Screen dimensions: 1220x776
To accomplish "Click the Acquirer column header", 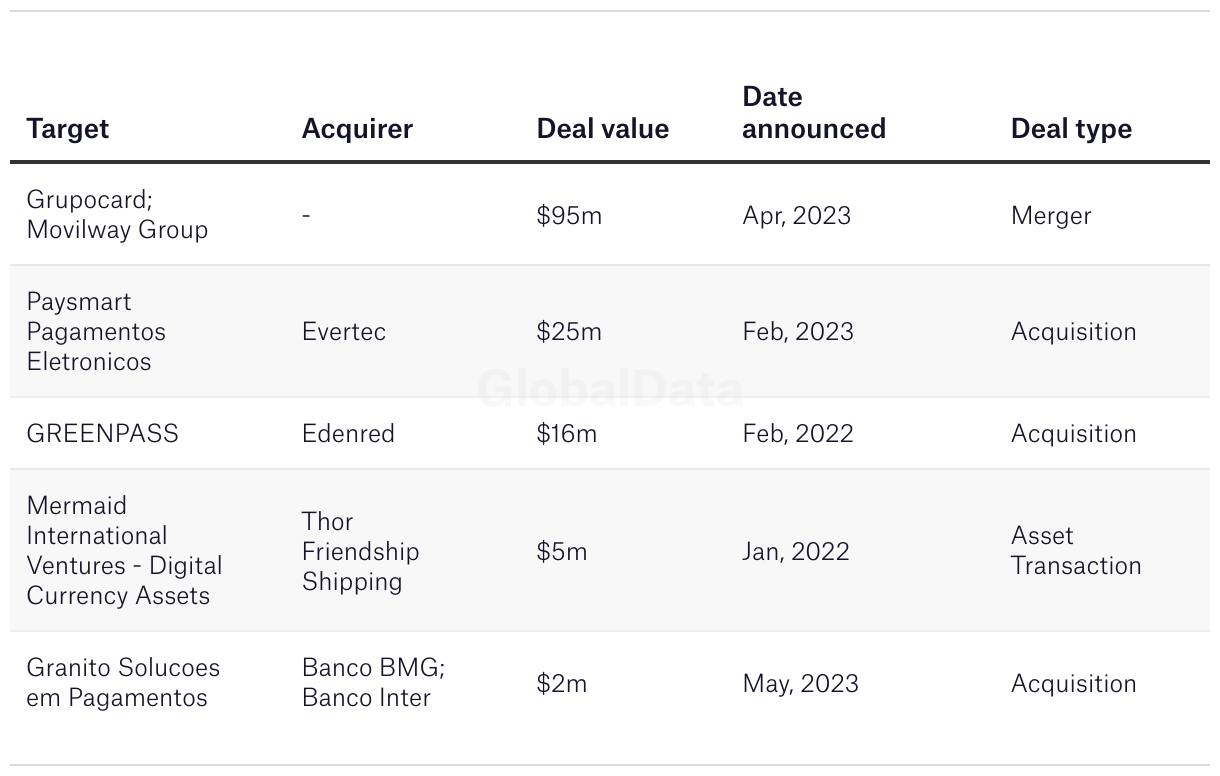I will pyautogui.click(x=357, y=129).
